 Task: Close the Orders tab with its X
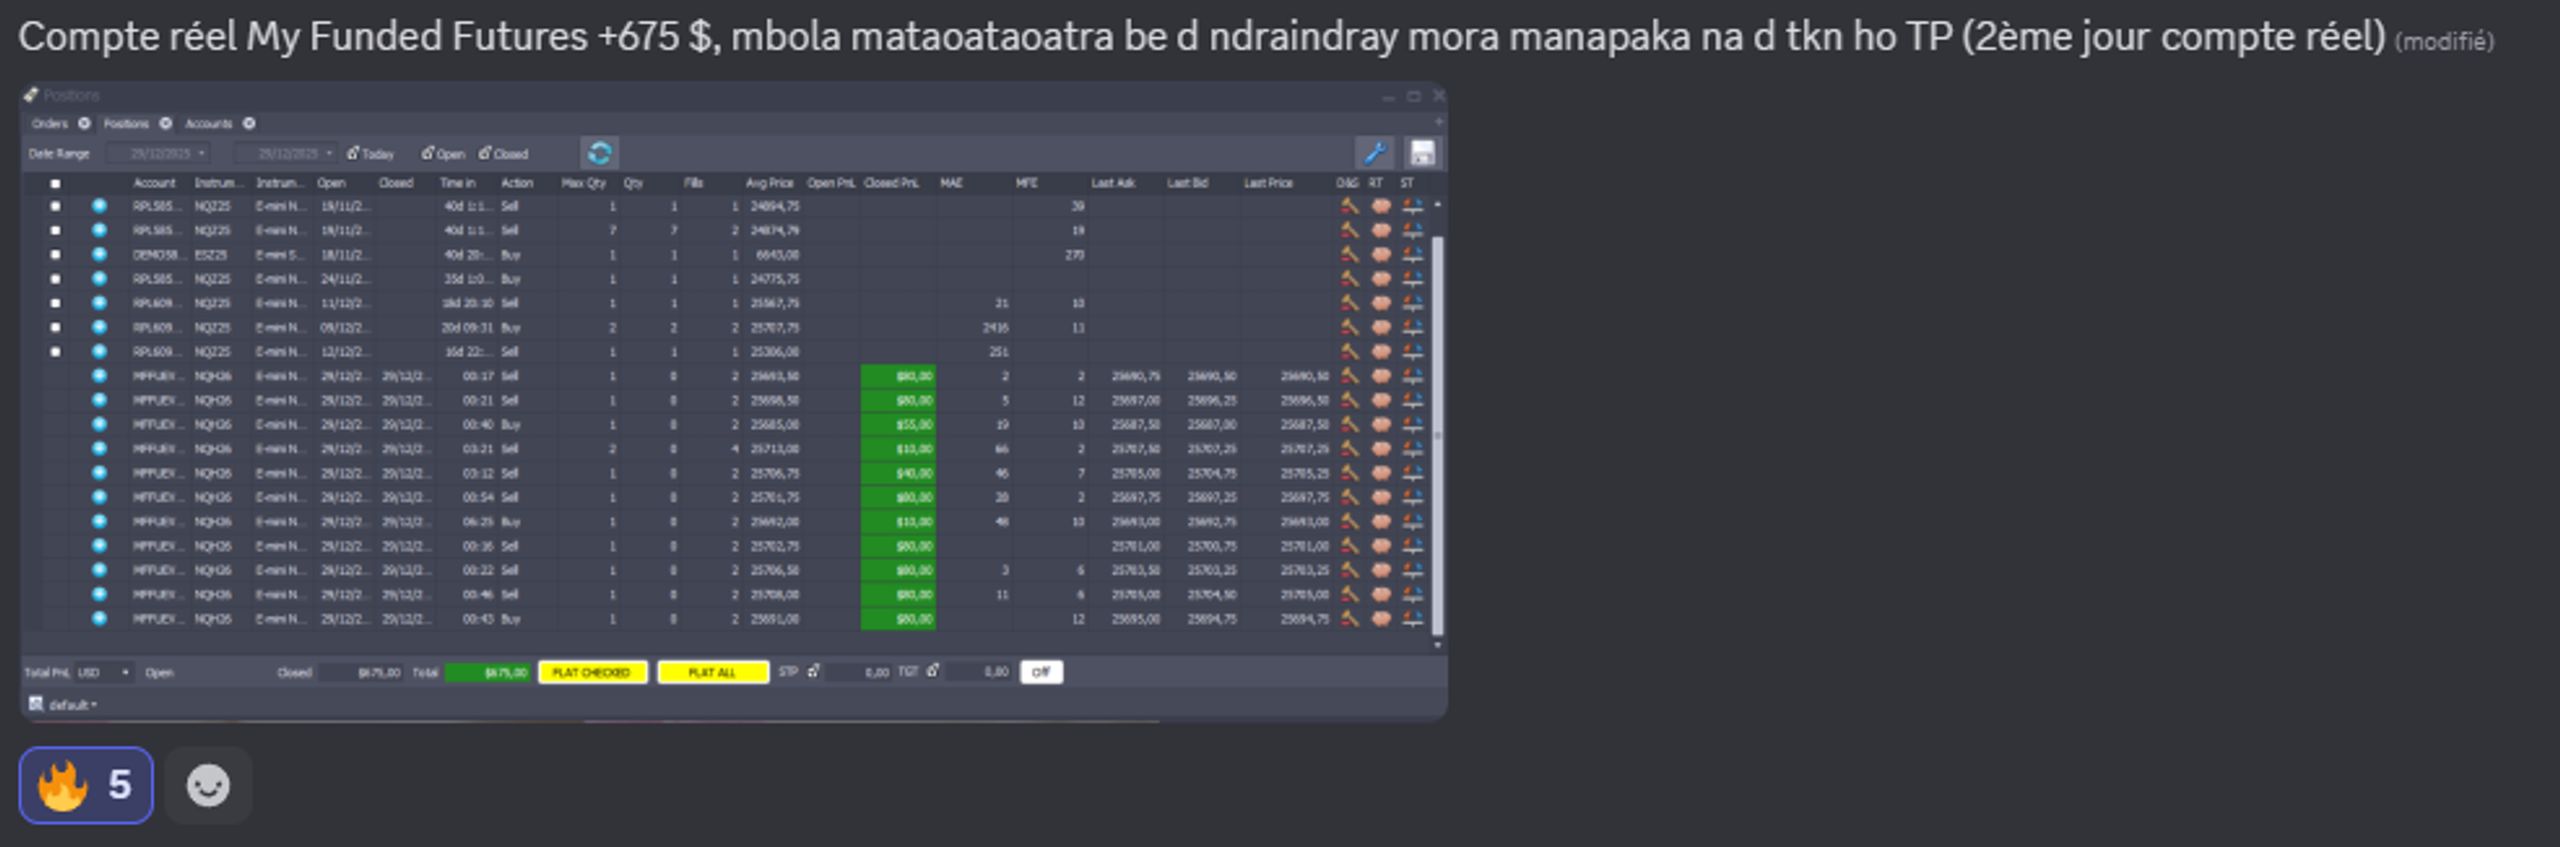coord(84,123)
